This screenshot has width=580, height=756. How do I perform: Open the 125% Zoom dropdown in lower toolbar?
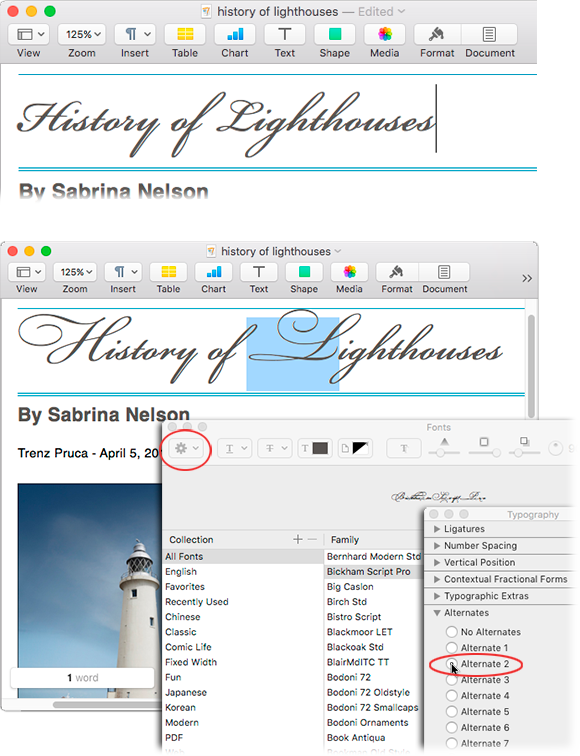click(x=75, y=272)
